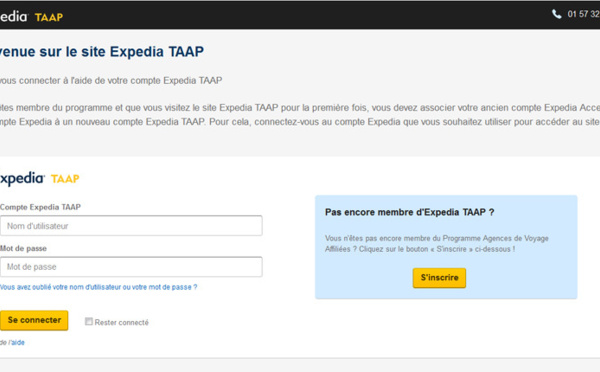
Task: Open the aide link below login
Action: tap(18, 343)
